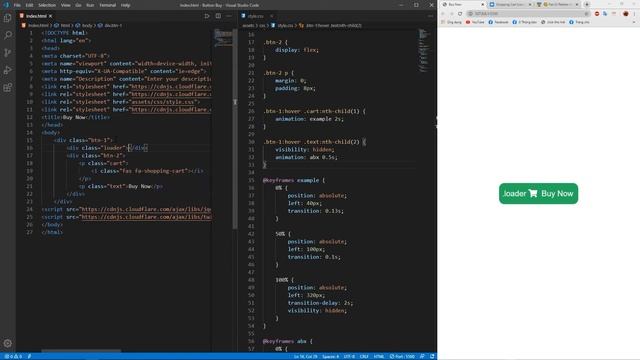Click the red adblock extension icon in Chrome

[x=597, y=13]
